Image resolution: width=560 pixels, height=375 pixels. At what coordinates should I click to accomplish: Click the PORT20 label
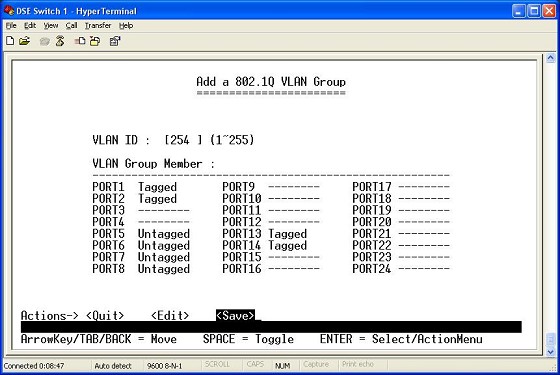[x=372, y=222]
